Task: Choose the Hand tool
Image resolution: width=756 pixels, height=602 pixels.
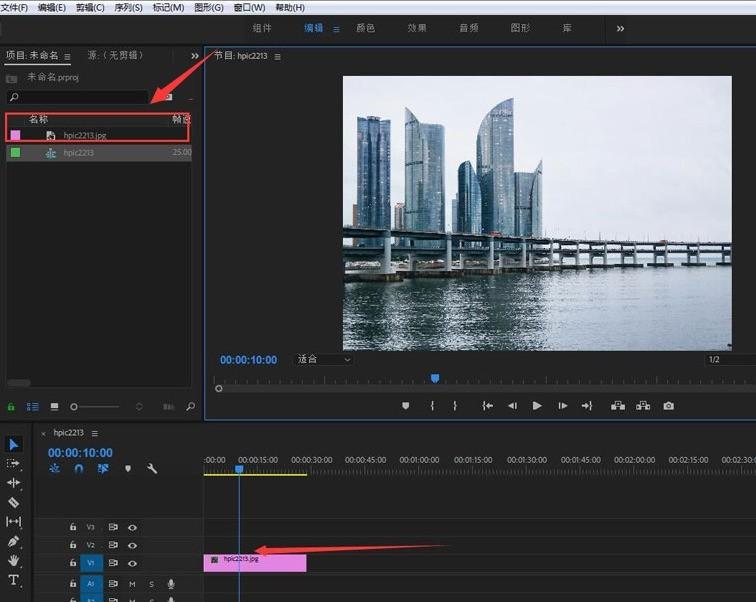Action: [x=14, y=561]
